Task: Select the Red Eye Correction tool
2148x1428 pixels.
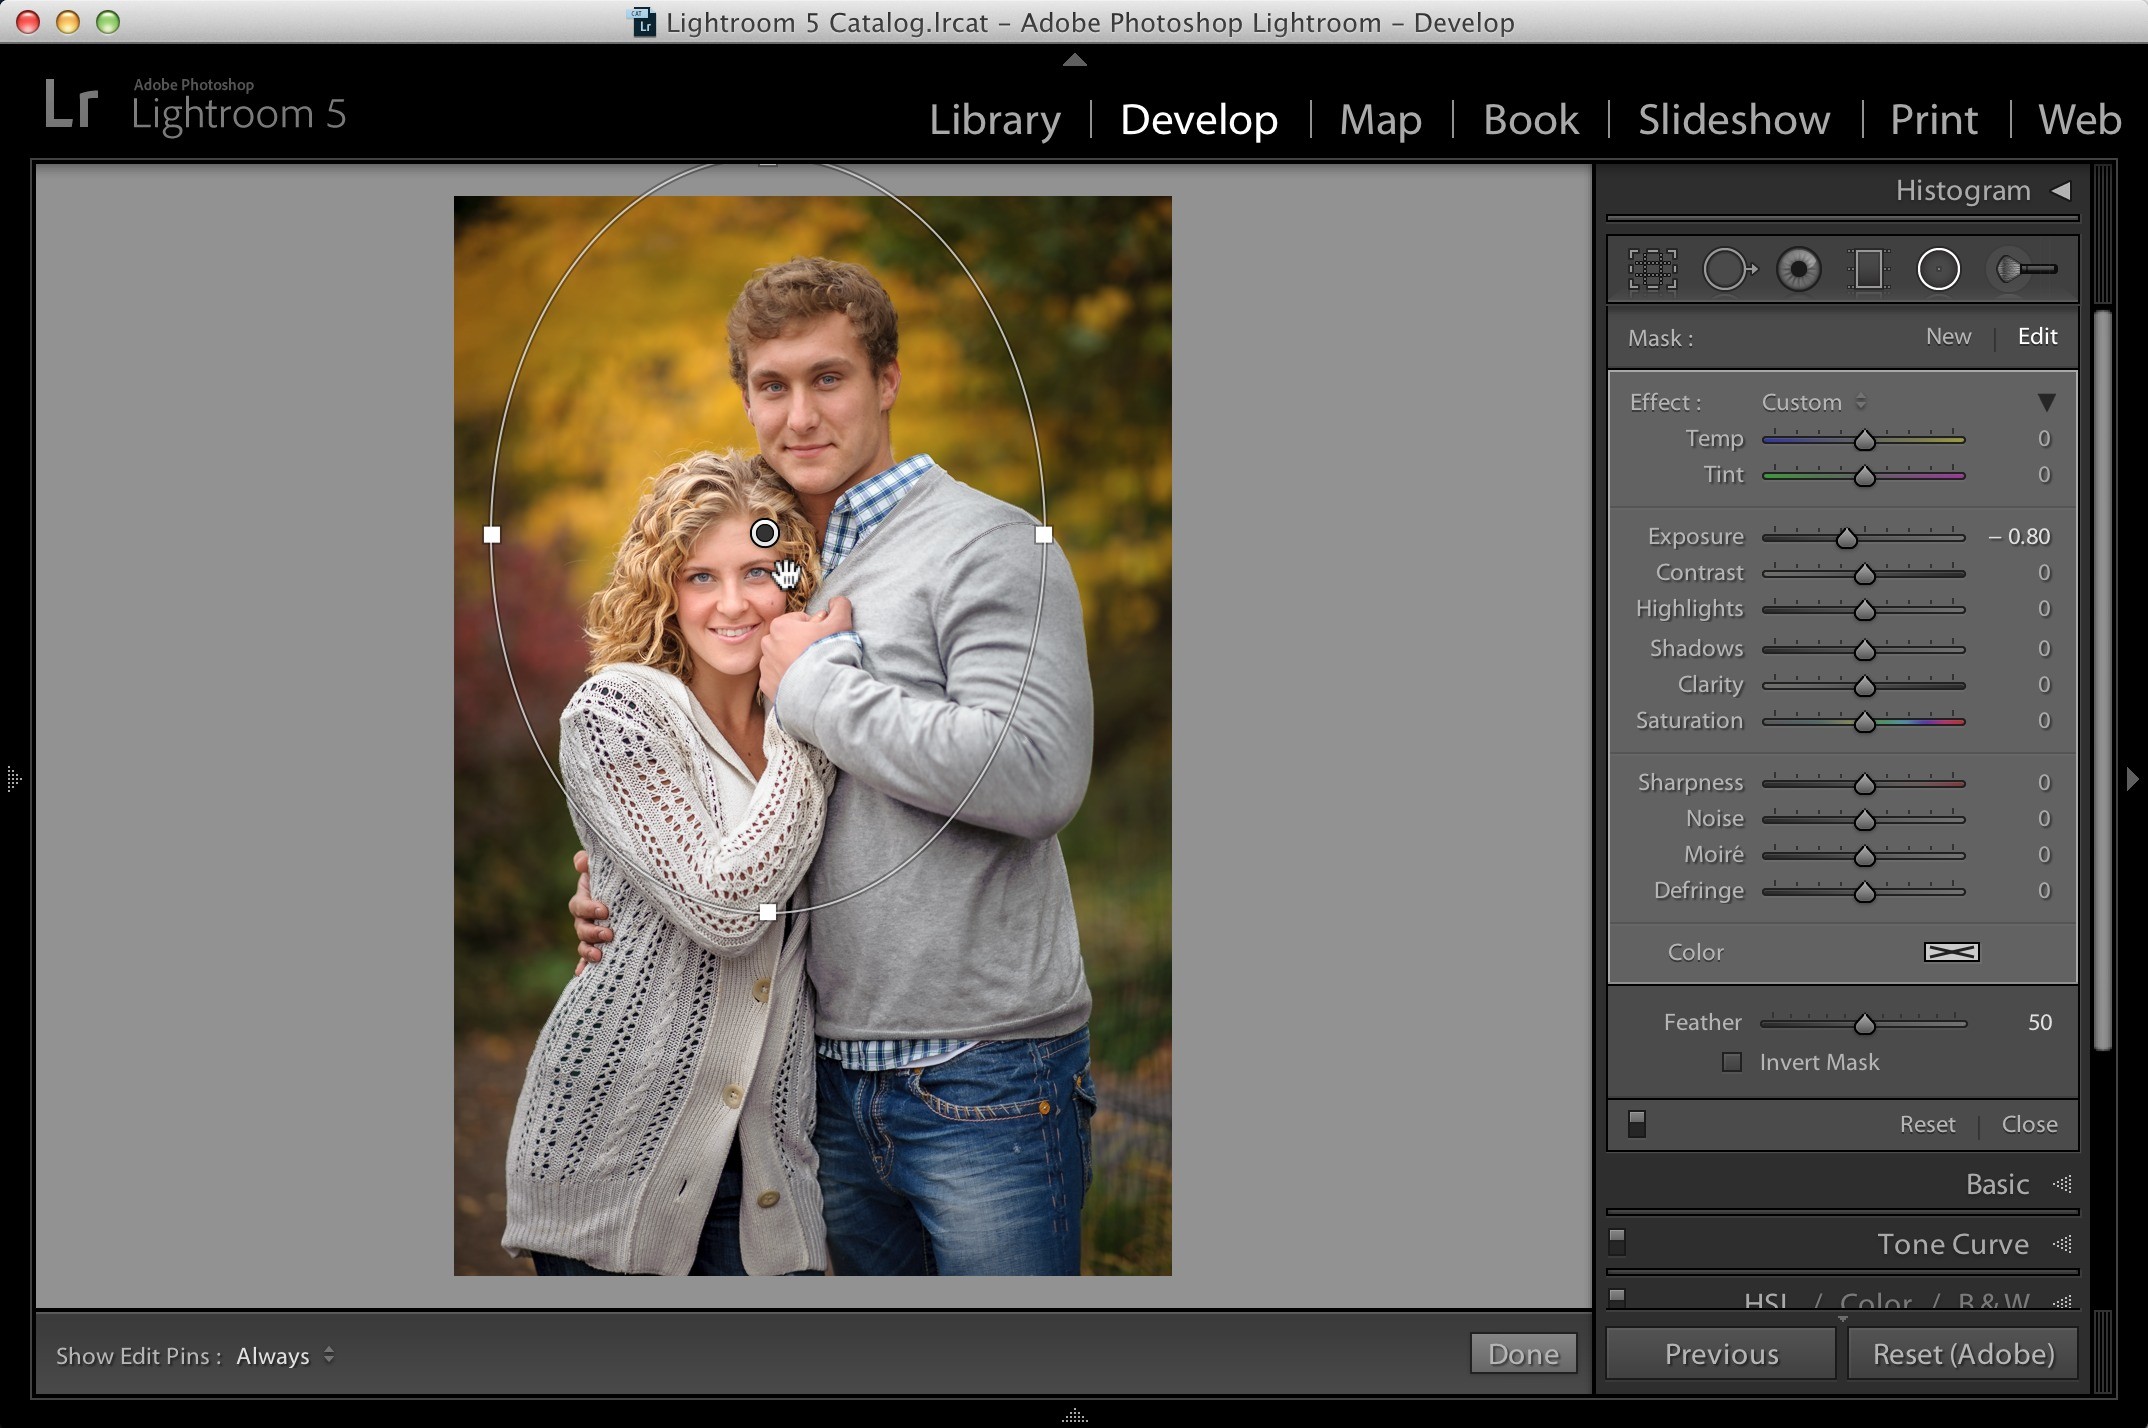Action: (x=1798, y=270)
